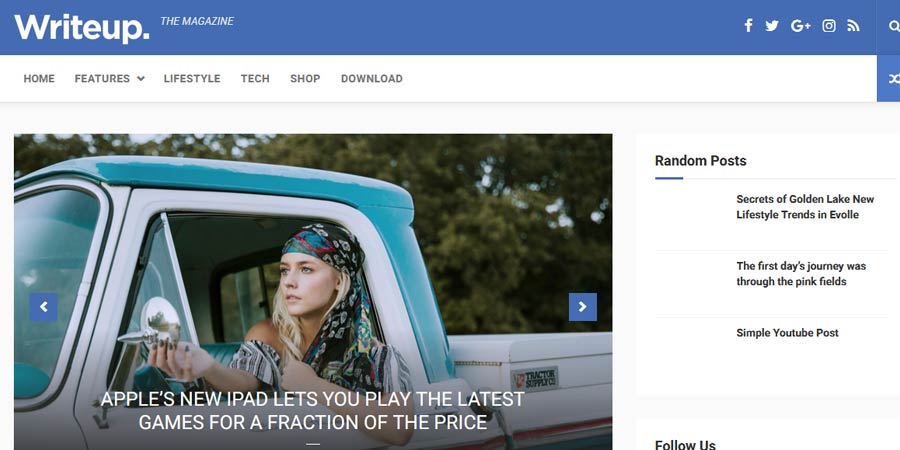Open the Instagram social icon

tap(829, 25)
